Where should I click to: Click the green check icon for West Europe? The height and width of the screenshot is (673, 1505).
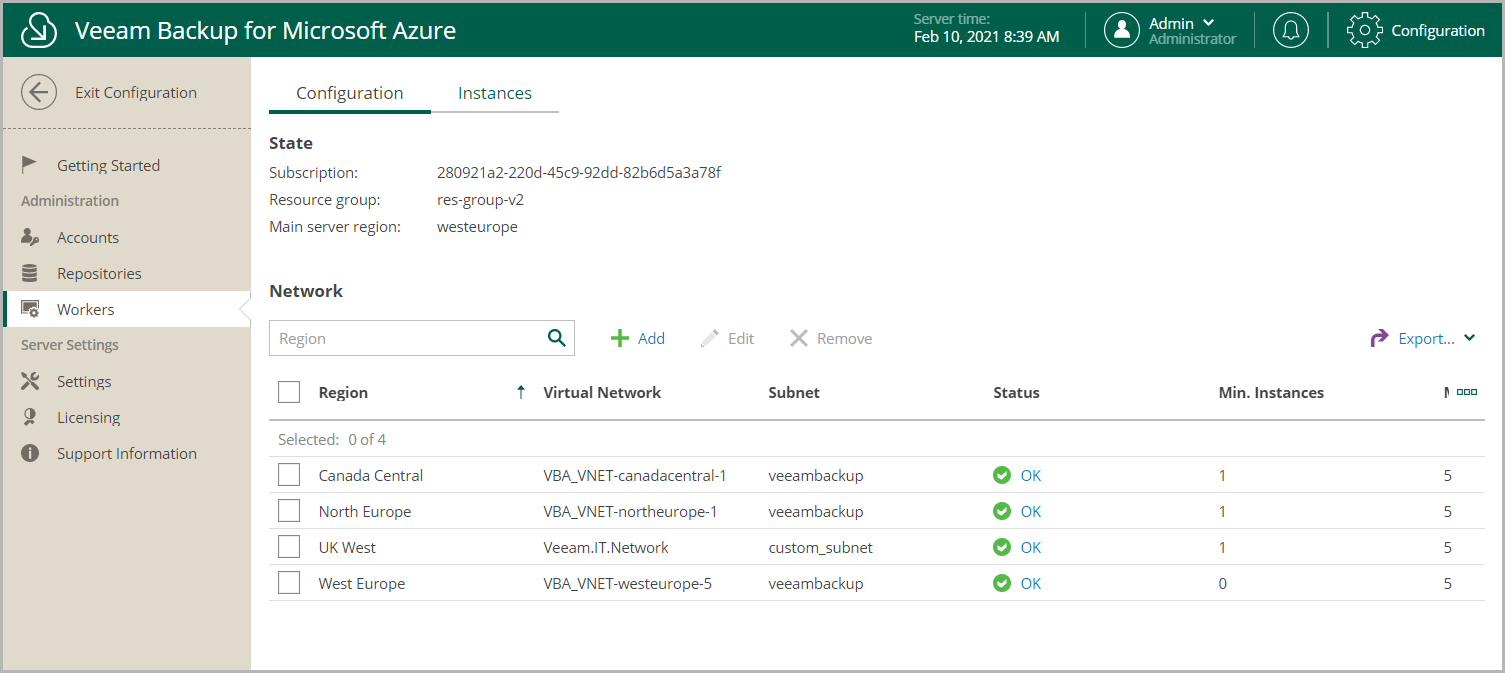click(x=1002, y=583)
